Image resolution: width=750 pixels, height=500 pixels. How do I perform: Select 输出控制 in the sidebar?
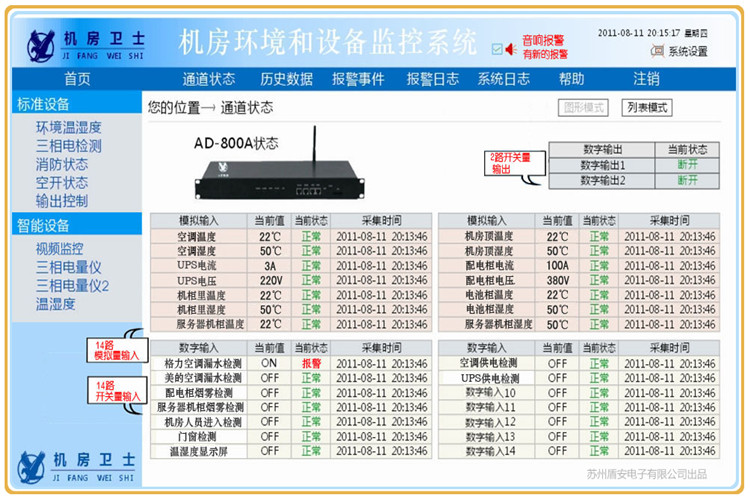pos(62,200)
